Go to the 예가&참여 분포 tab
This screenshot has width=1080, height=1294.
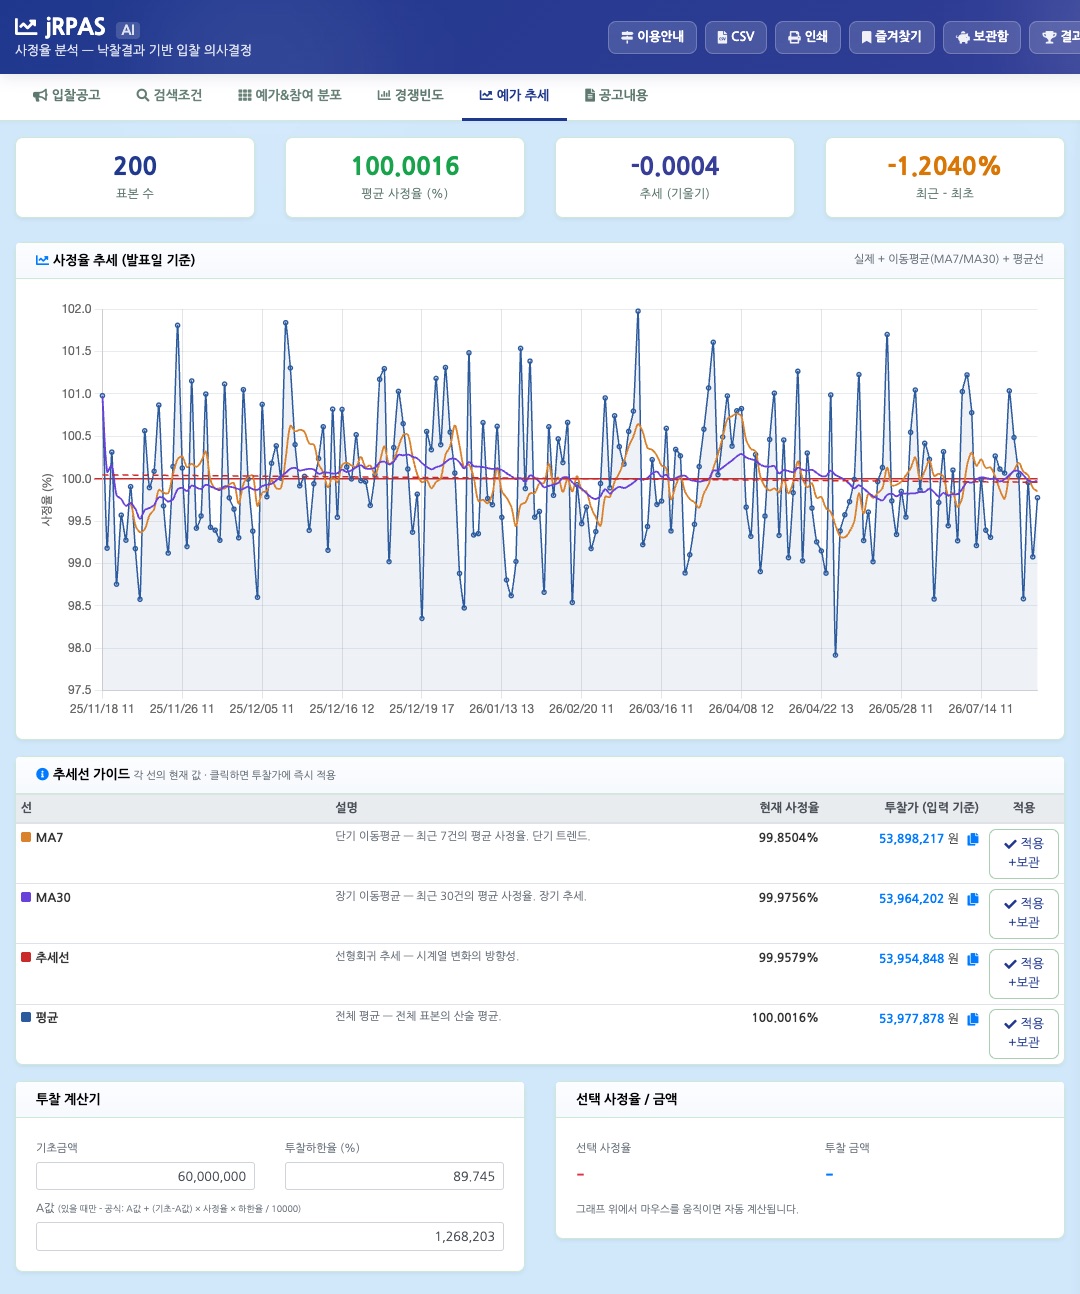pos(290,95)
